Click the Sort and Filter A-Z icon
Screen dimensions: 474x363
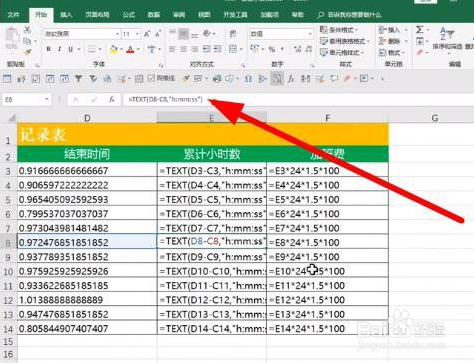[447, 34]
